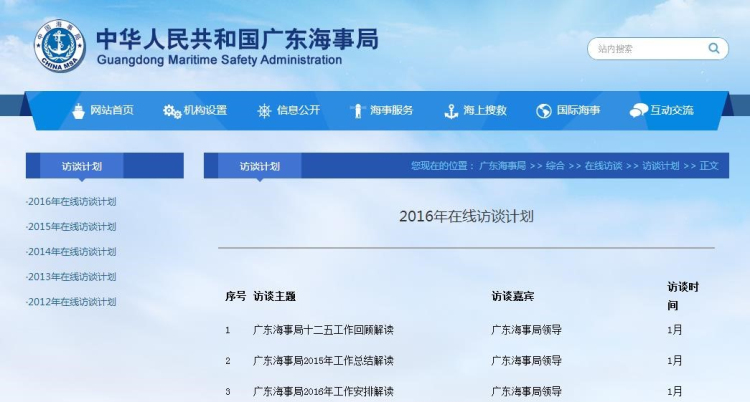The width and height of the screenshot is (750, 402).
Task: Open the 网站首页 menu item
Action: 112,111
